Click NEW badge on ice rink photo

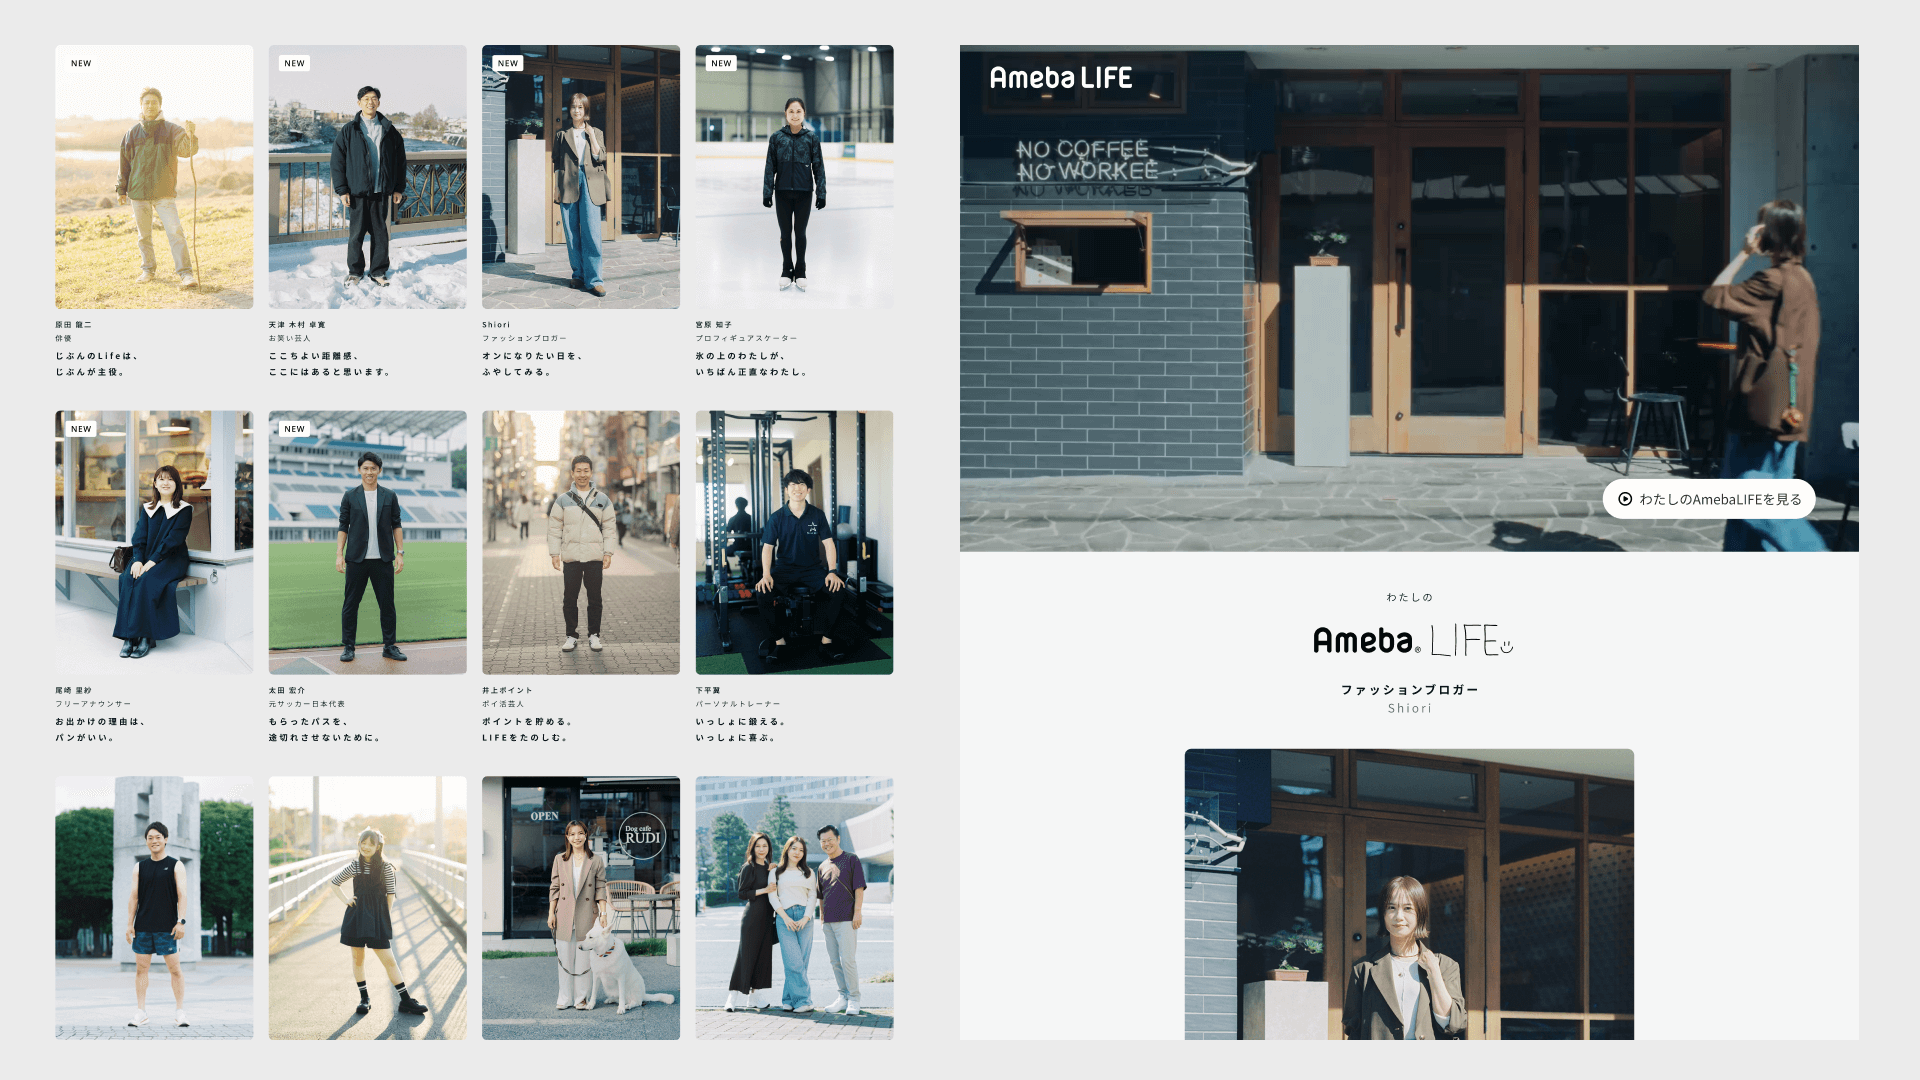click(x=721, y=63)
